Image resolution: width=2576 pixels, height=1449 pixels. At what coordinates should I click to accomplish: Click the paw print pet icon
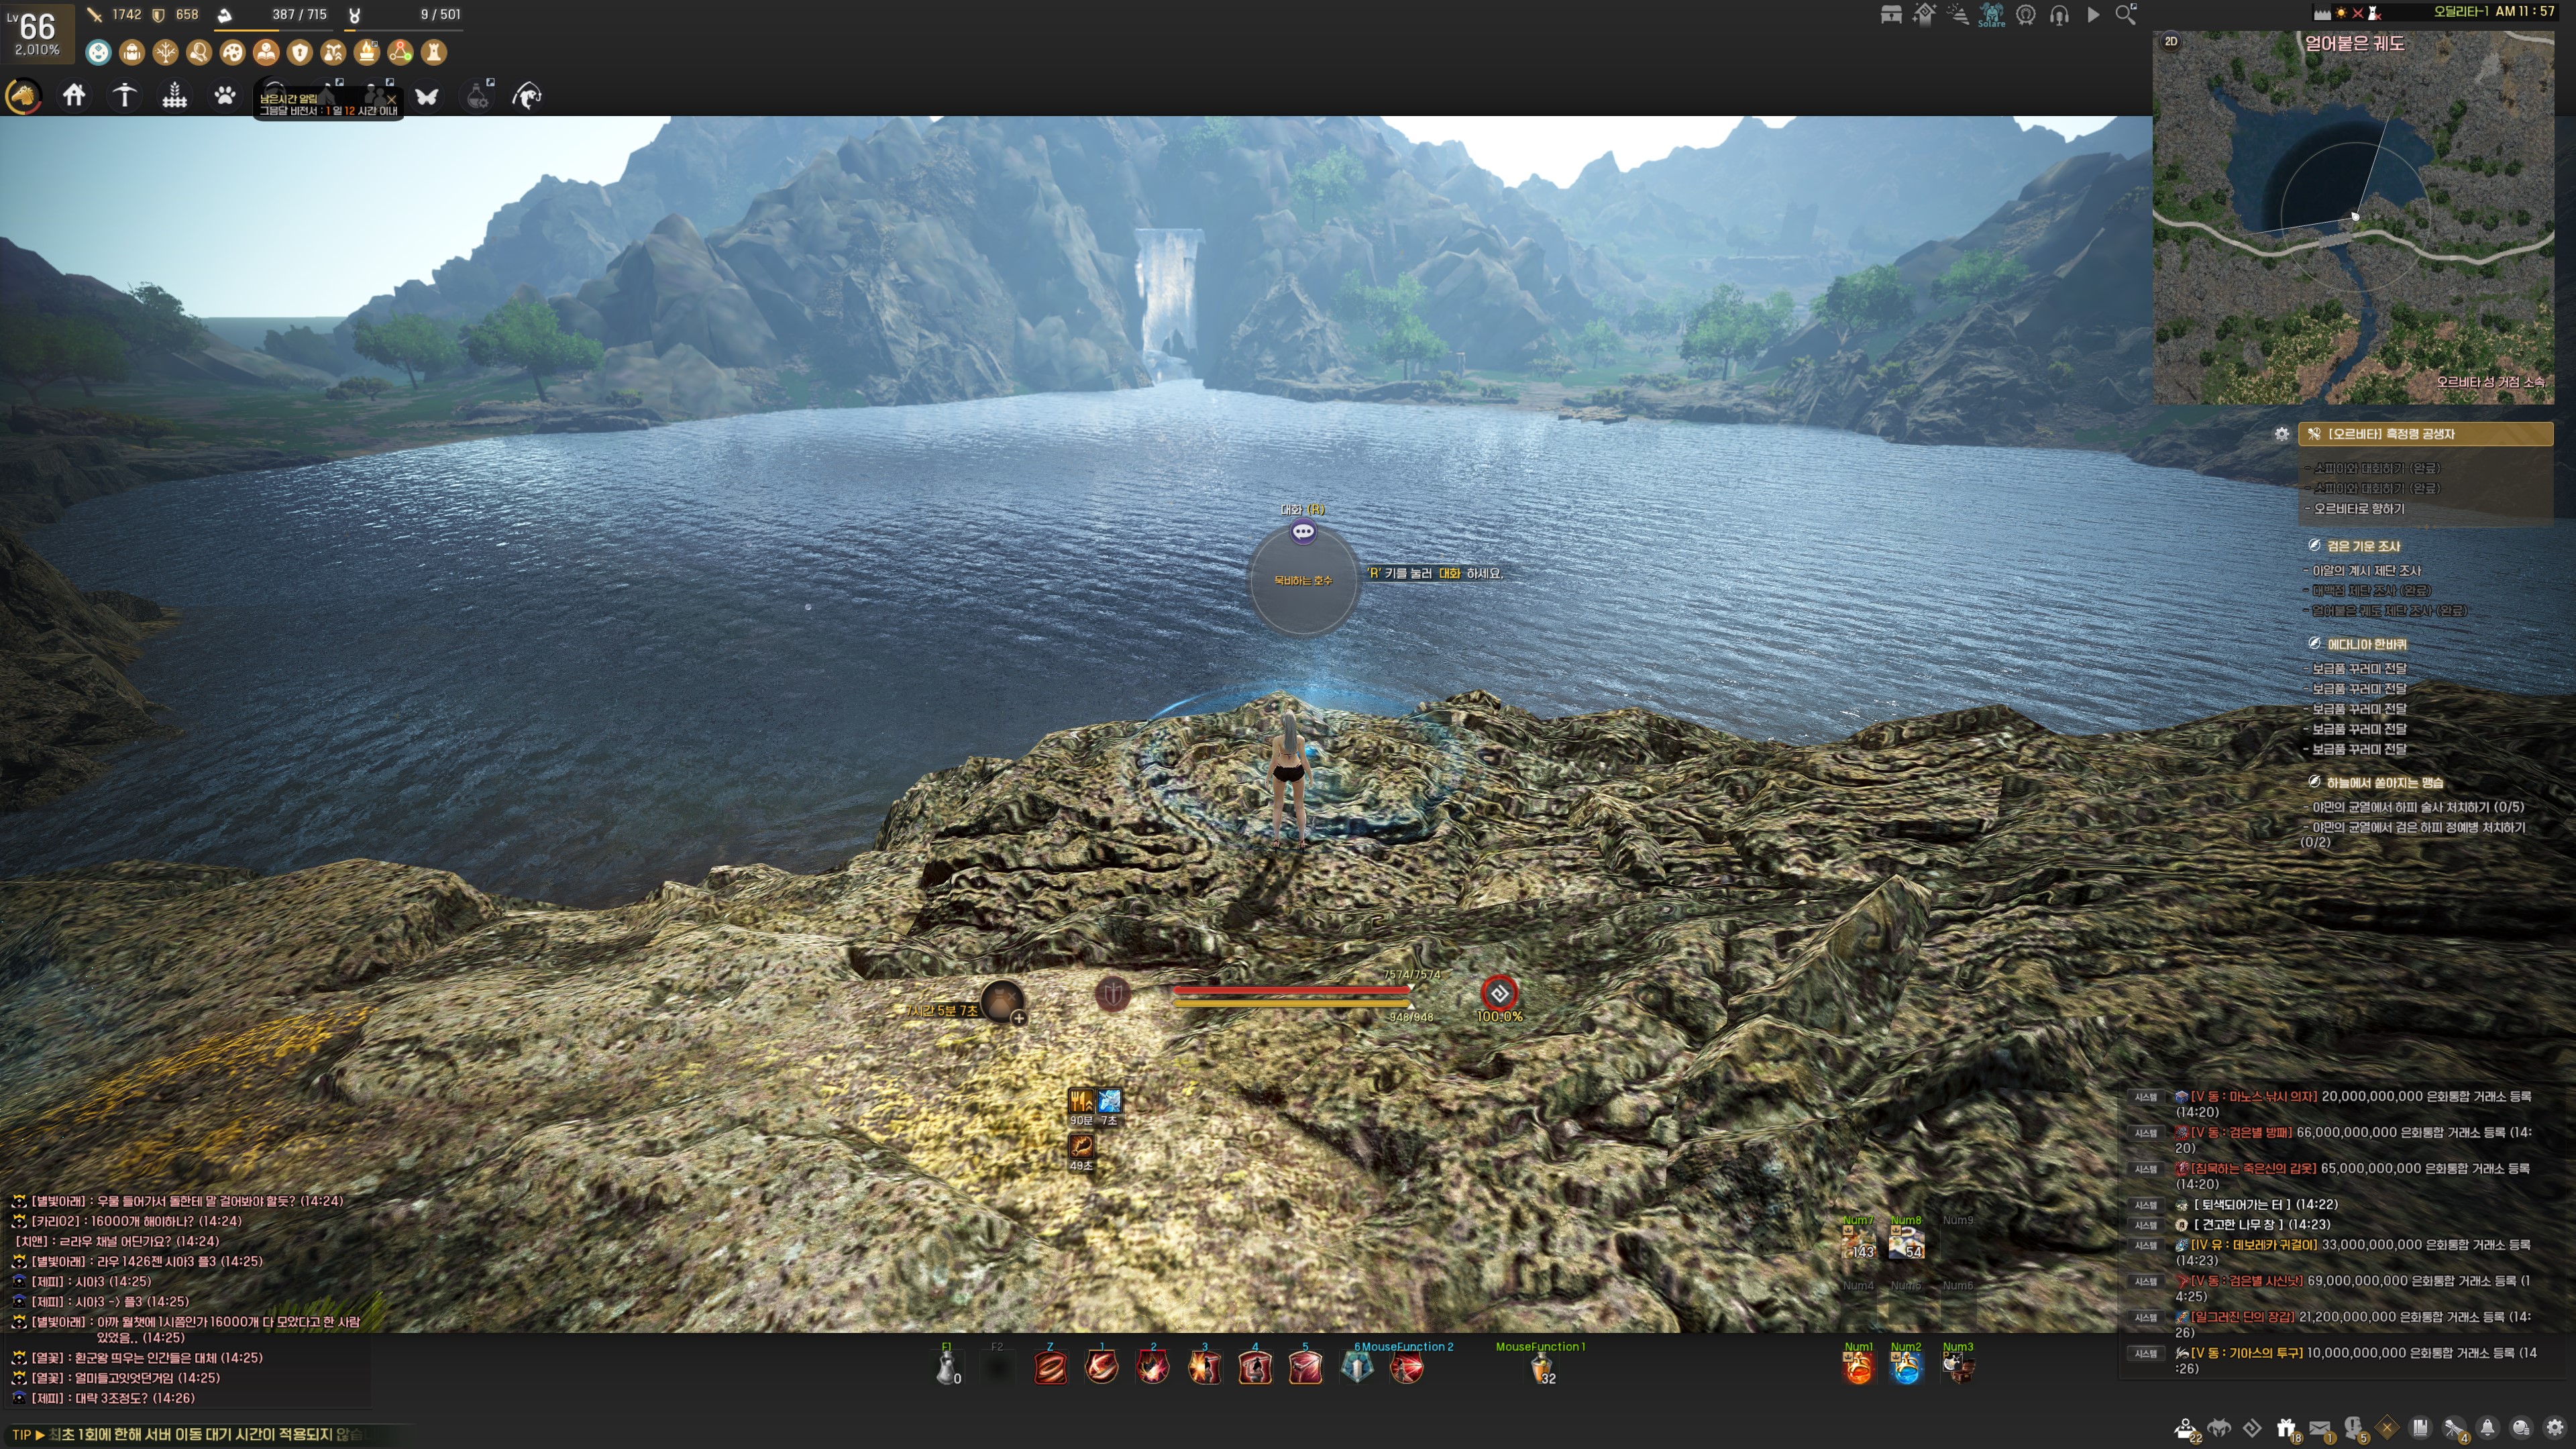[x=225, y=96]
